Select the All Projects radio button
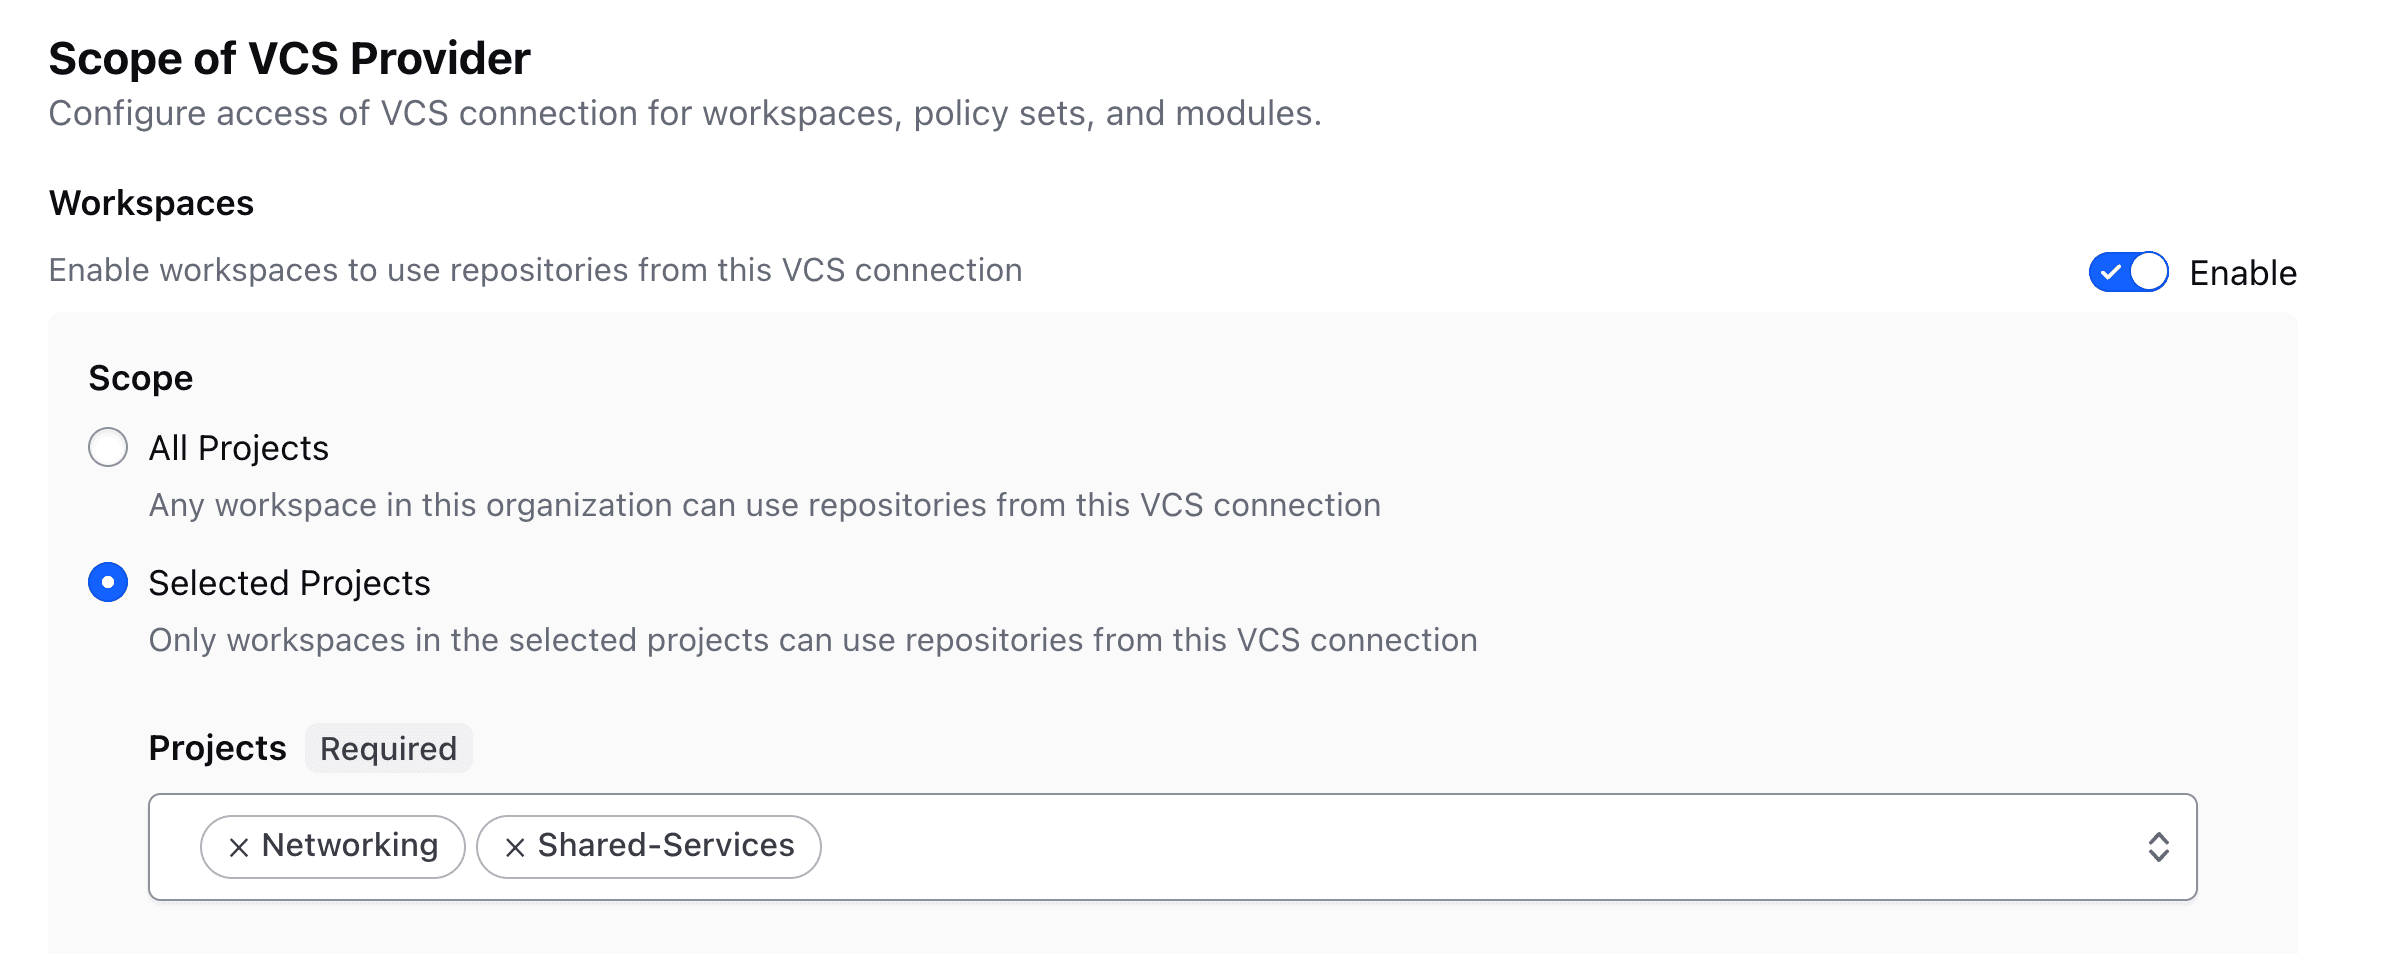Image resolution: width=2400 pixels, height=954 pixels. (x=108, y=447)
